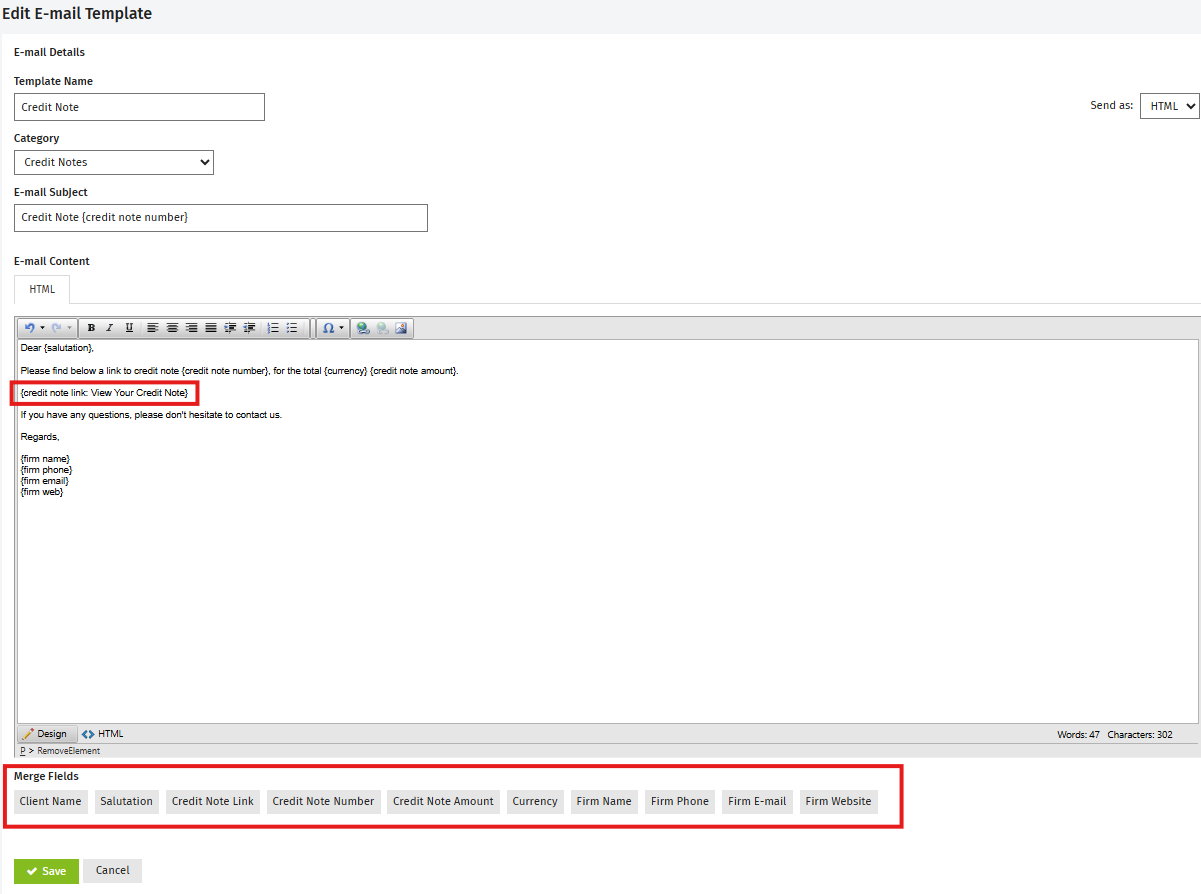Click 'If you have any questions' sentence
Image resolution: width=1201 pixels, height=894 pixels.
point(151,415)
